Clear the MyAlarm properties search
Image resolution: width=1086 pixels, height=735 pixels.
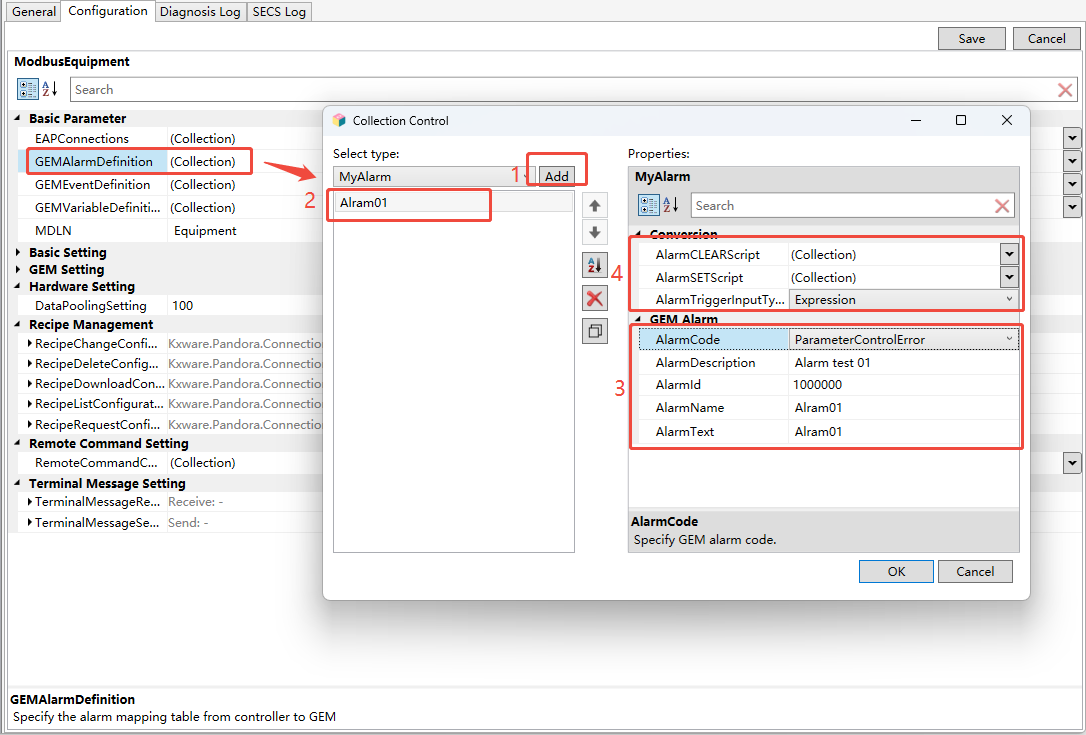tap(1002, 206)
